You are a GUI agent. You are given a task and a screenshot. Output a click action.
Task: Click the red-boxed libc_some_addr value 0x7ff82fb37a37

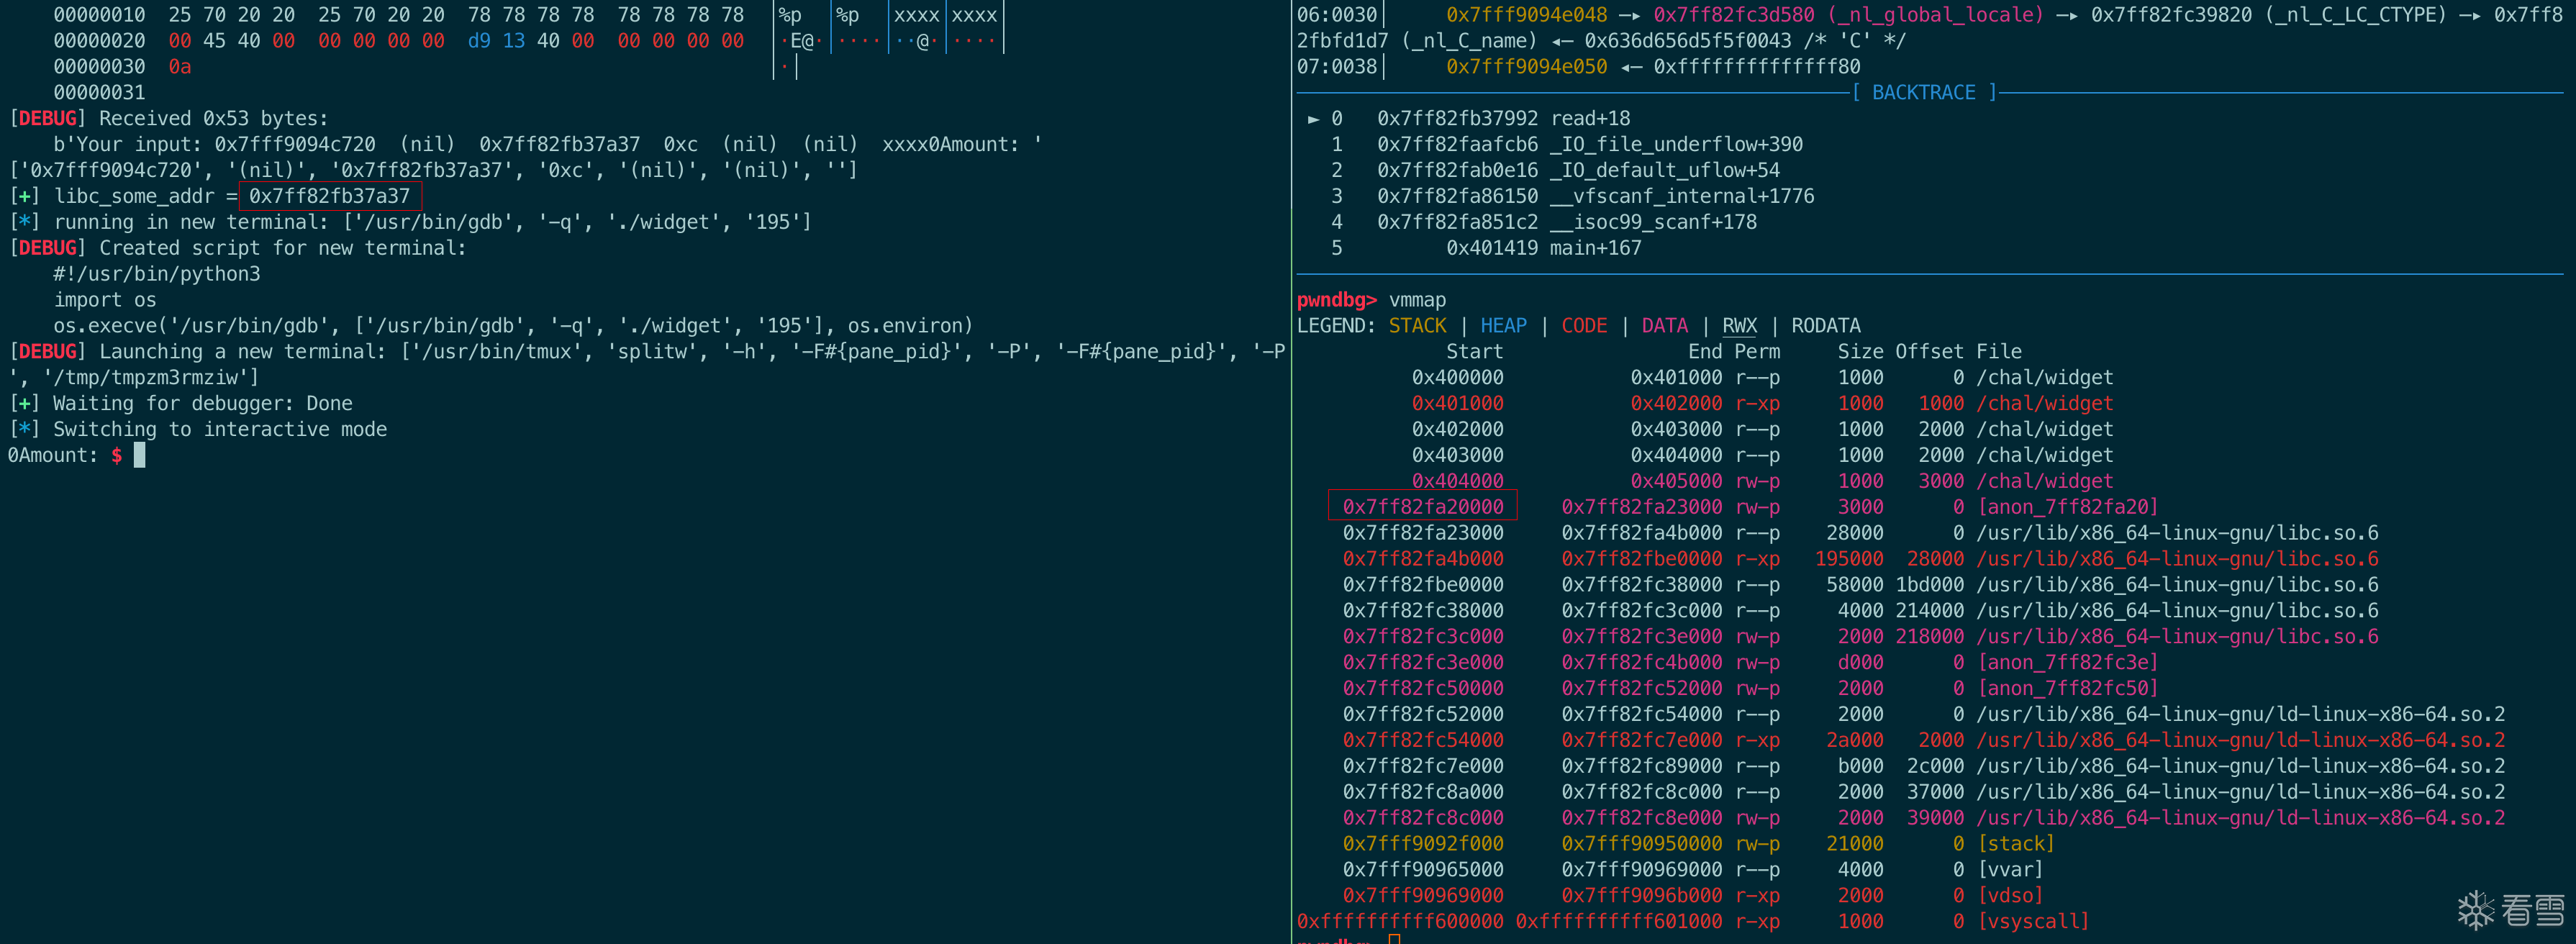coord(329,196)
